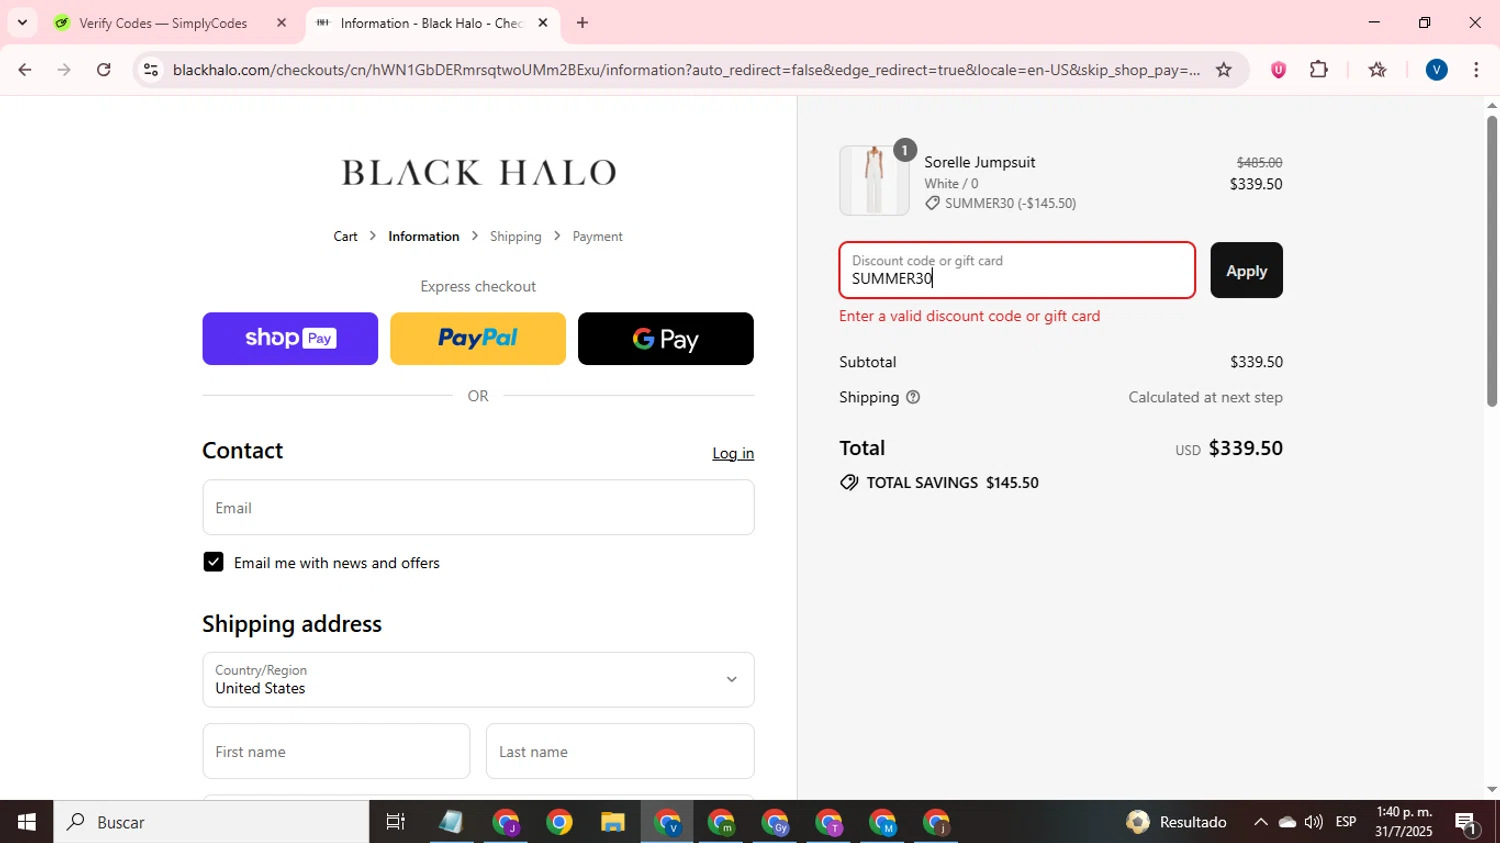Click the Sorelle Jumpsuit product name

click(980, 162)
